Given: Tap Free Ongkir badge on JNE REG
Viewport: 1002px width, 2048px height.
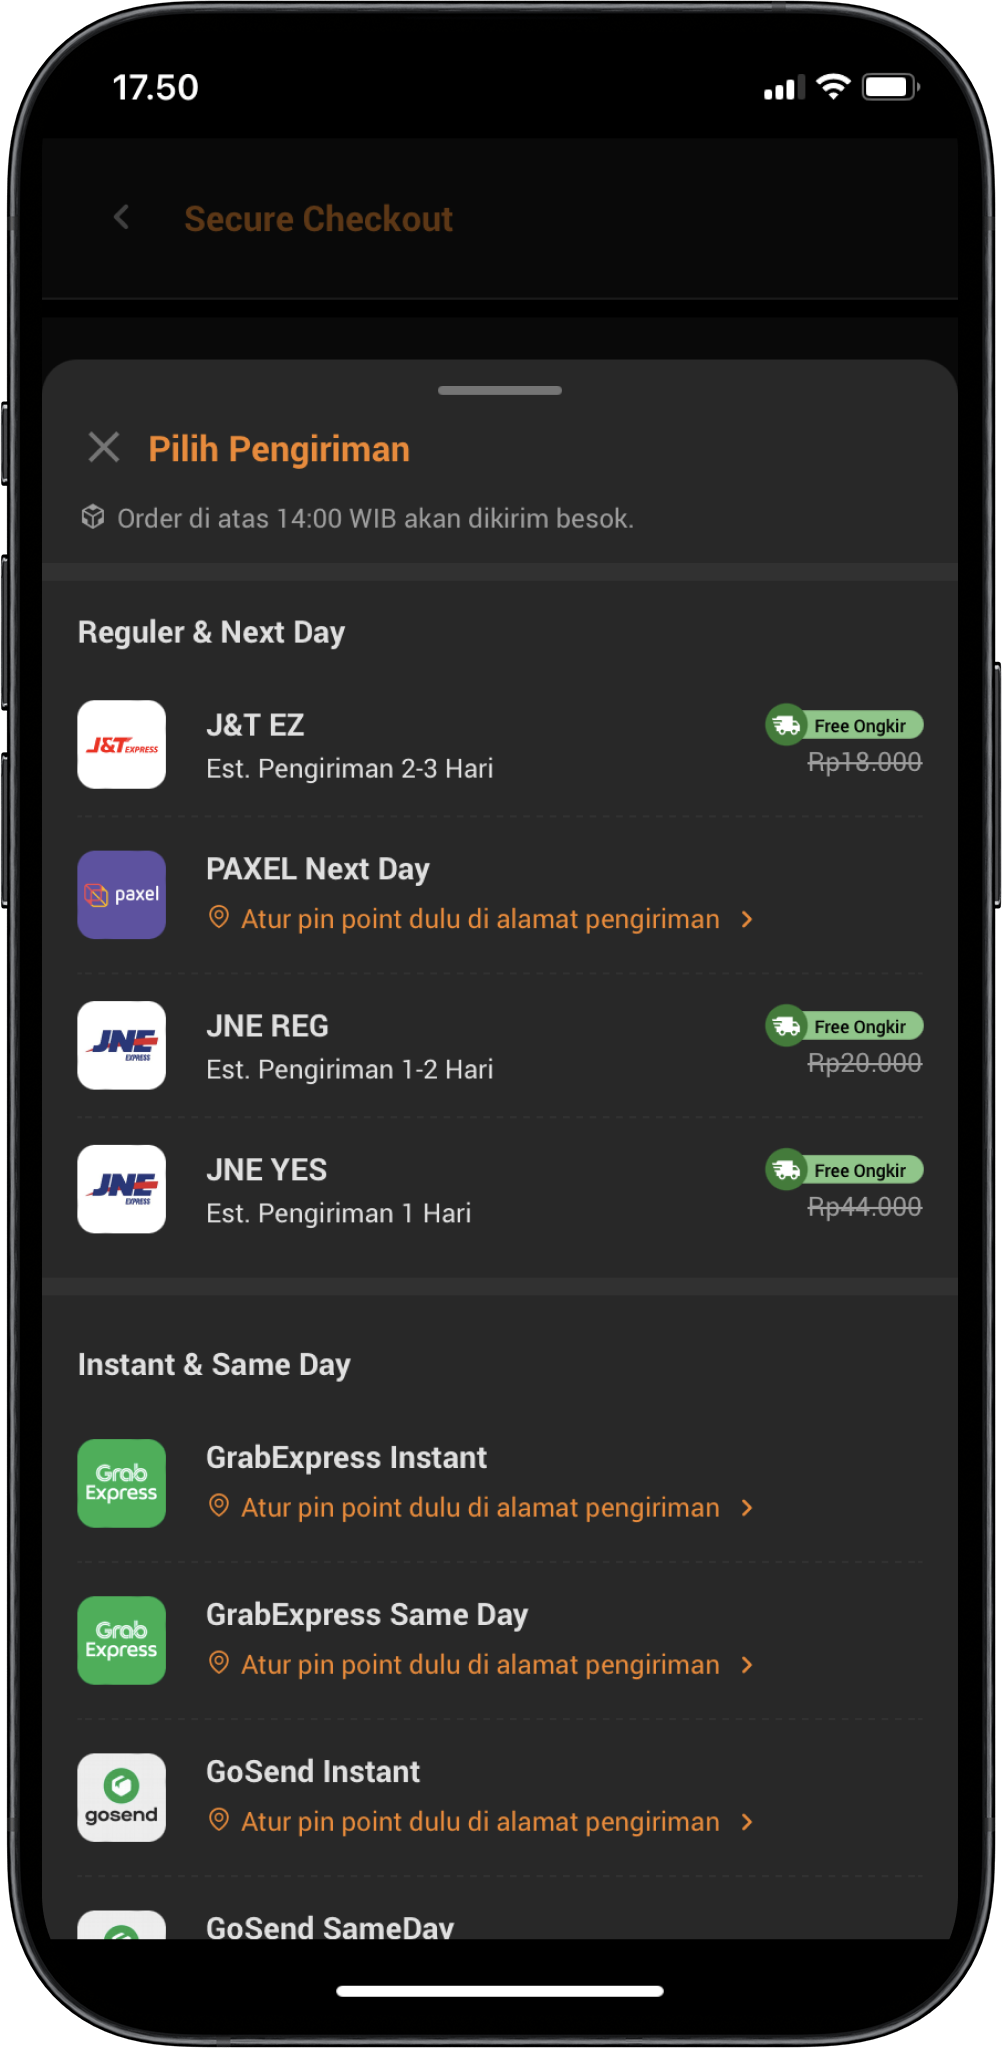Looking at the screenshot, I should coord(845,1026).
